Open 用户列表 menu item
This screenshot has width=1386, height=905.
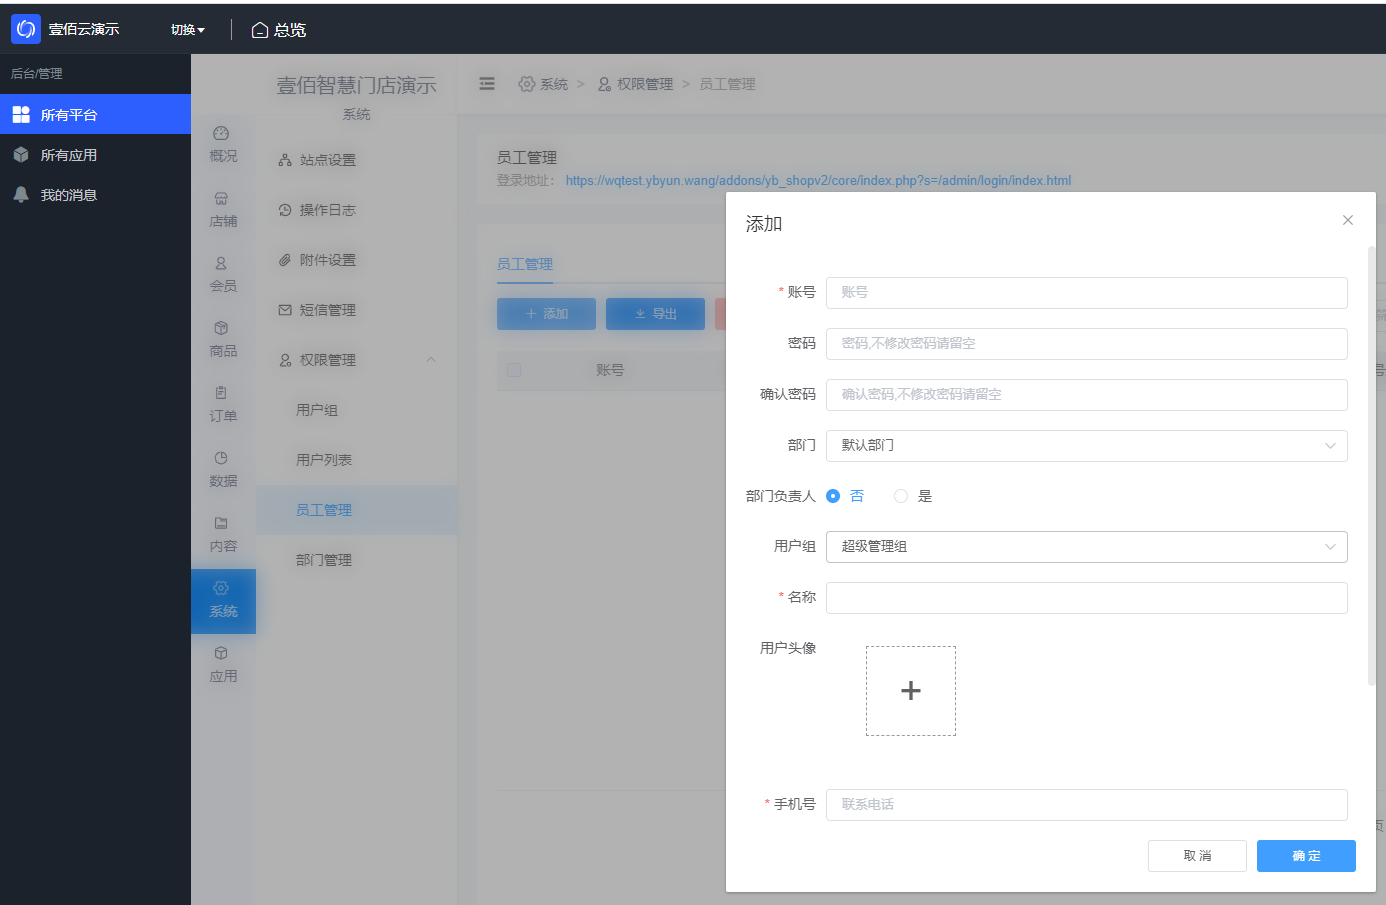click(x=324, y=460)
